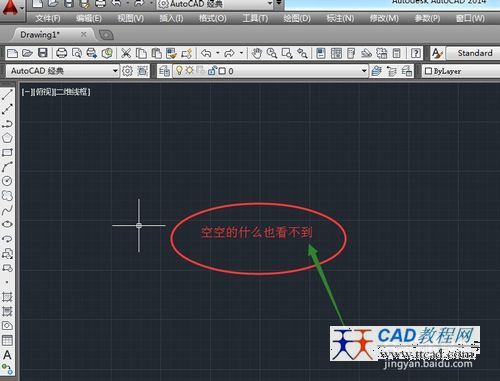Open a drawing file from toolbar
The image size is (500, 381).
click(x=27, y=53)
